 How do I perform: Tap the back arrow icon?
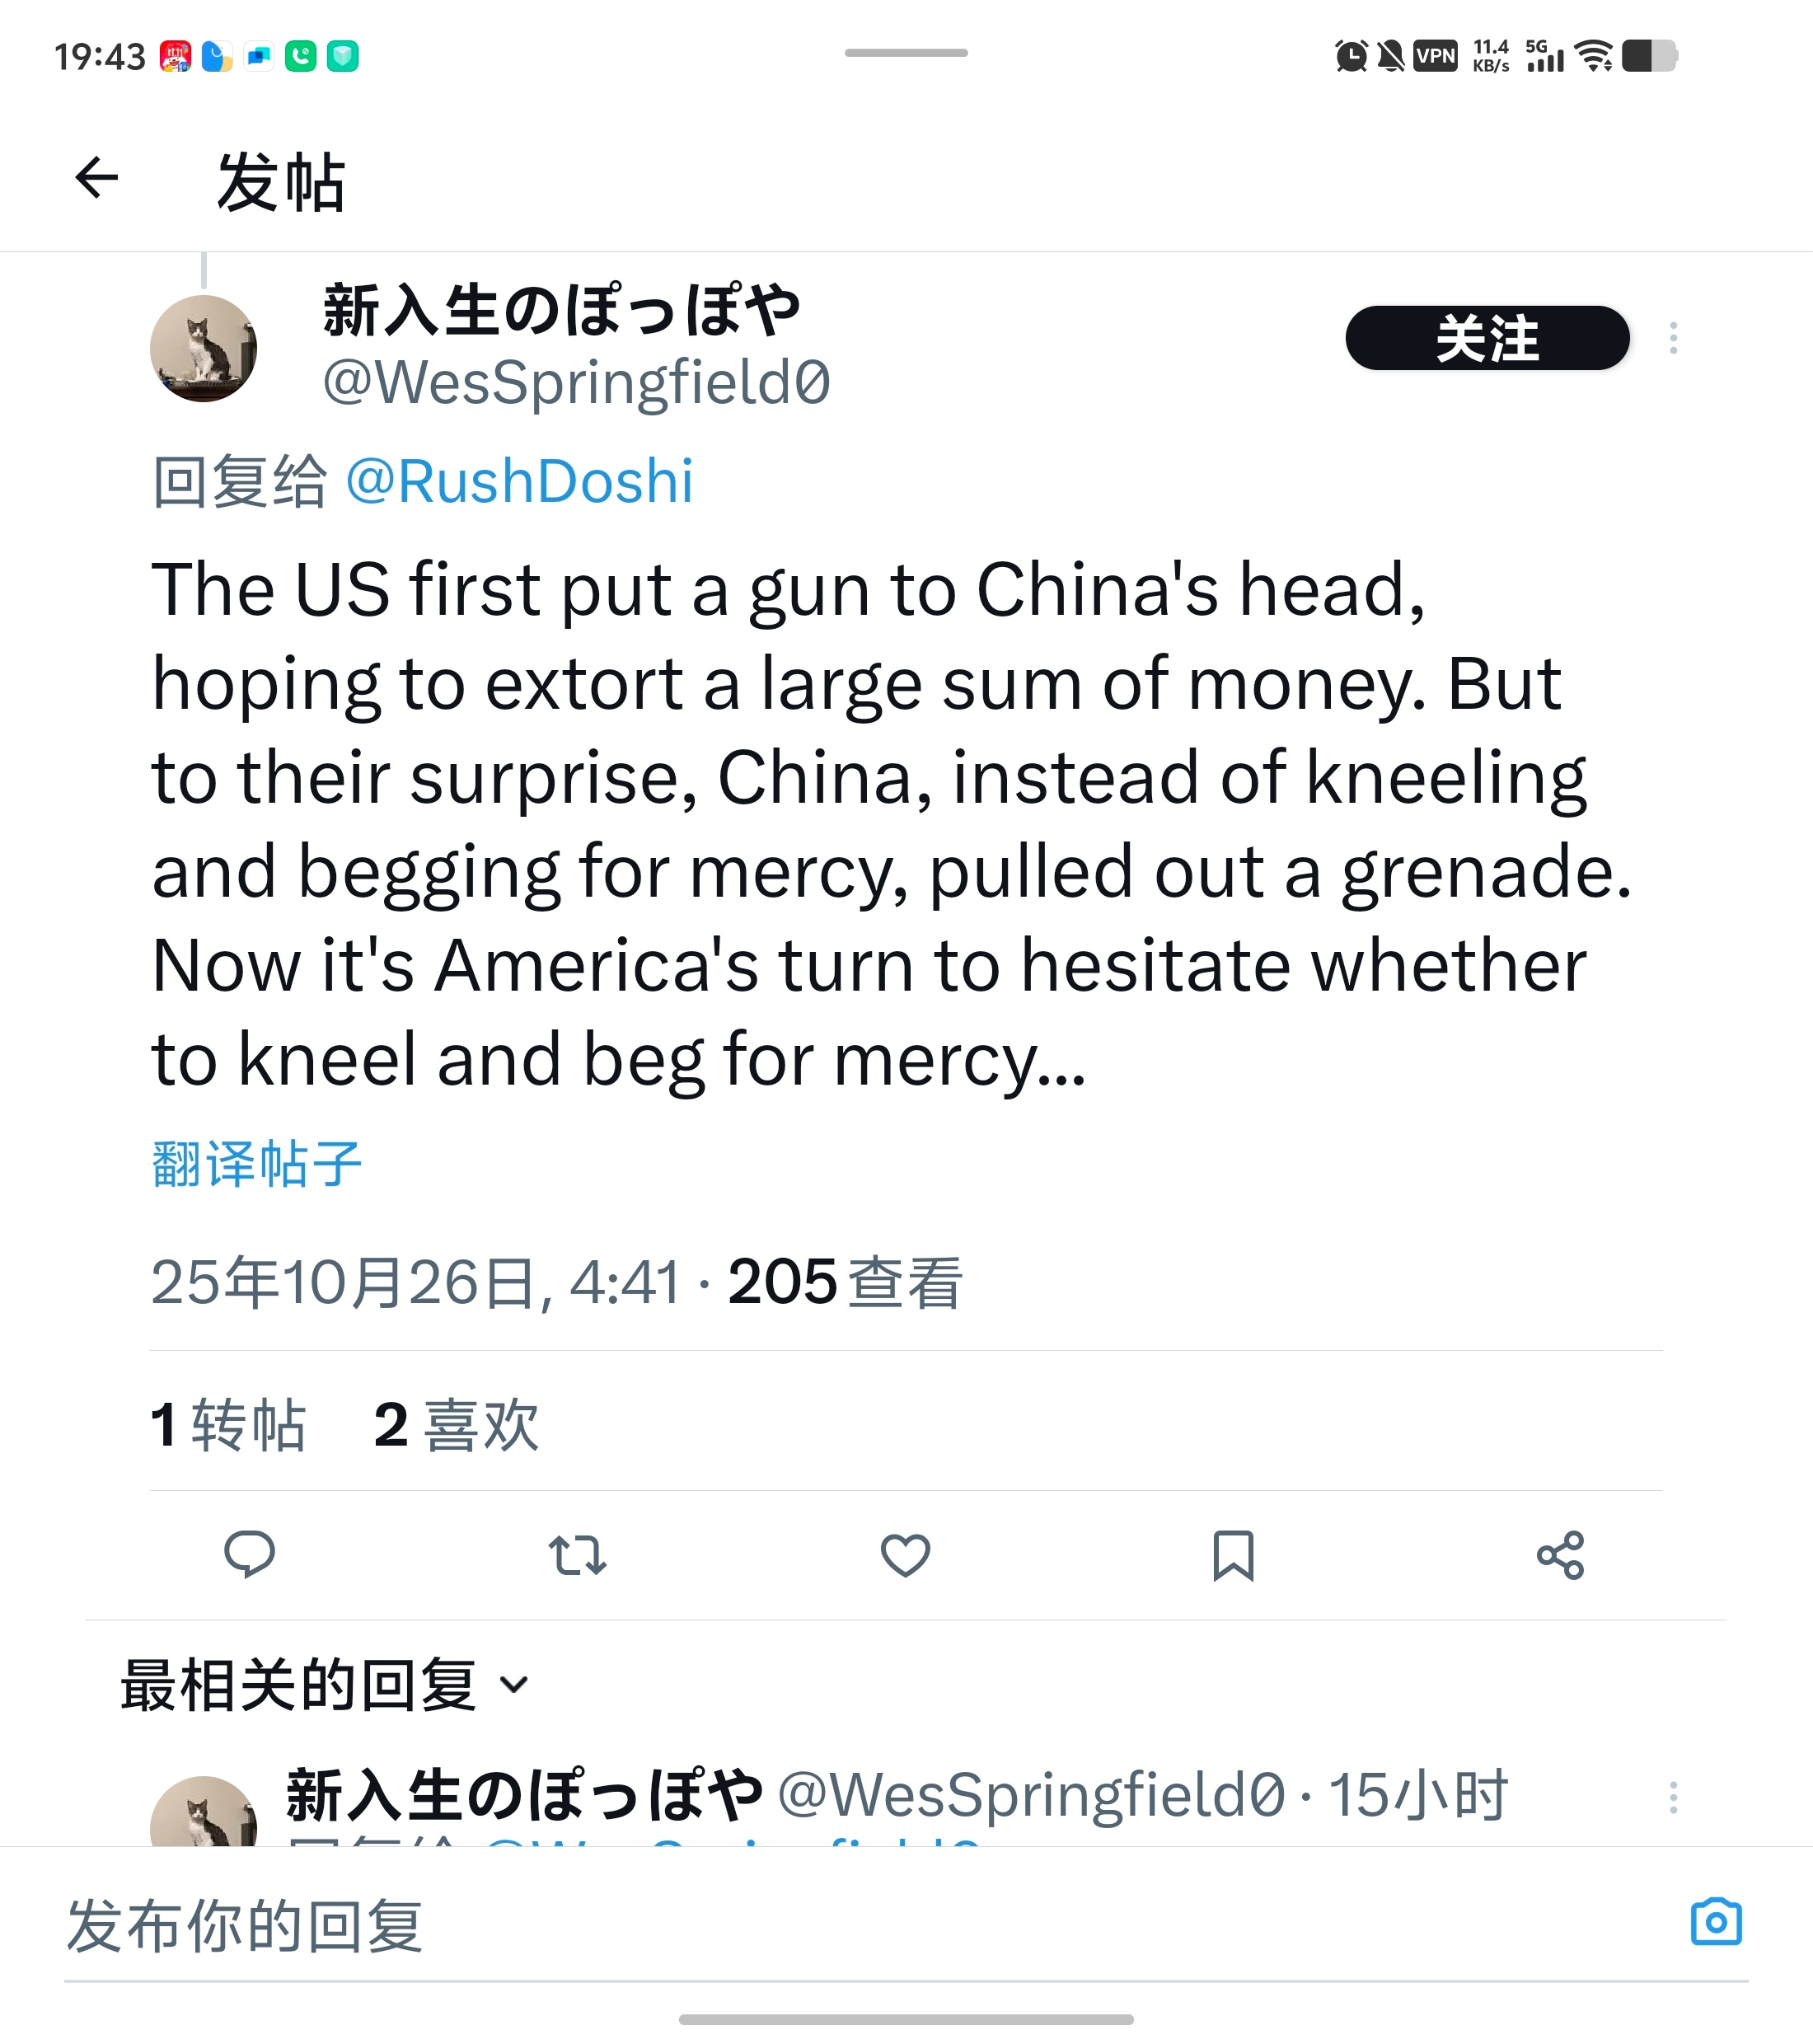(97, 178)
